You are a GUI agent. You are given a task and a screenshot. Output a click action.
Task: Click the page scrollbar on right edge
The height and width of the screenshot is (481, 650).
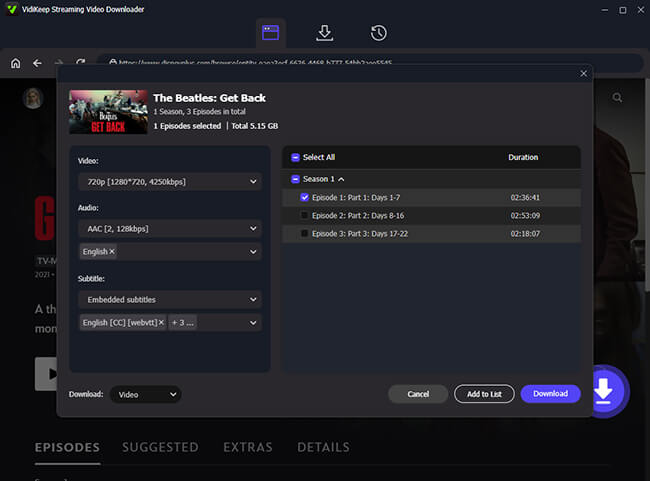[x=647, y=187]
